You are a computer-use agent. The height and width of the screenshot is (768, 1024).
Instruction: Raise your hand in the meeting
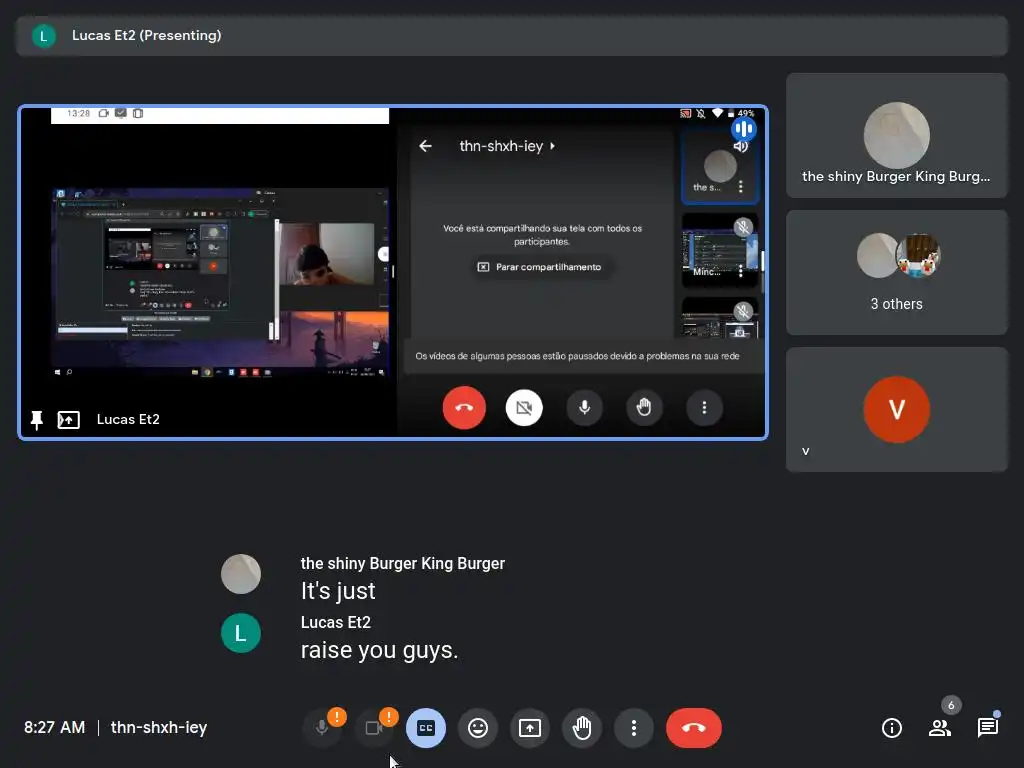(x=582, y=728)
